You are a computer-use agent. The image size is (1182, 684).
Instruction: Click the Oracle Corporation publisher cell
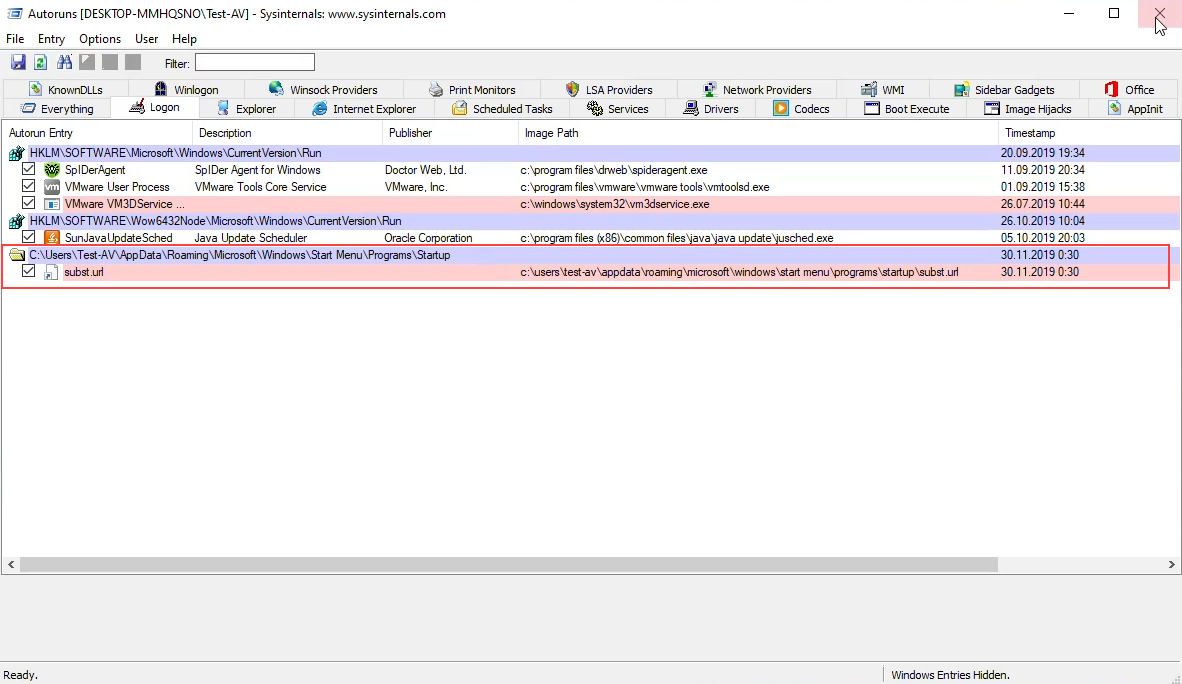pos(428,238)
